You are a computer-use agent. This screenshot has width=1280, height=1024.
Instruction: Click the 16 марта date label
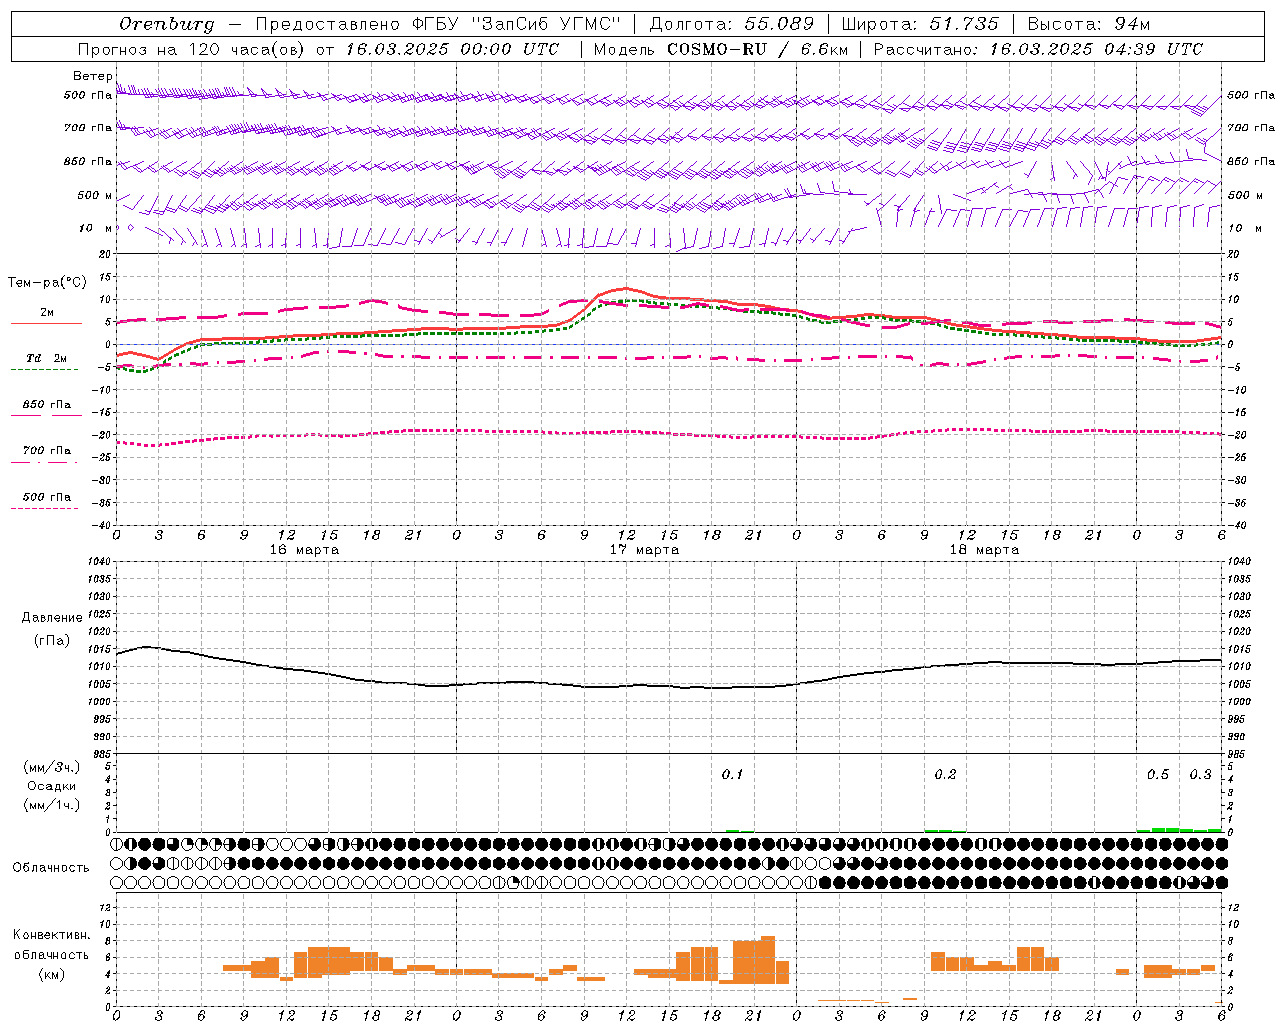pos(304,550)
